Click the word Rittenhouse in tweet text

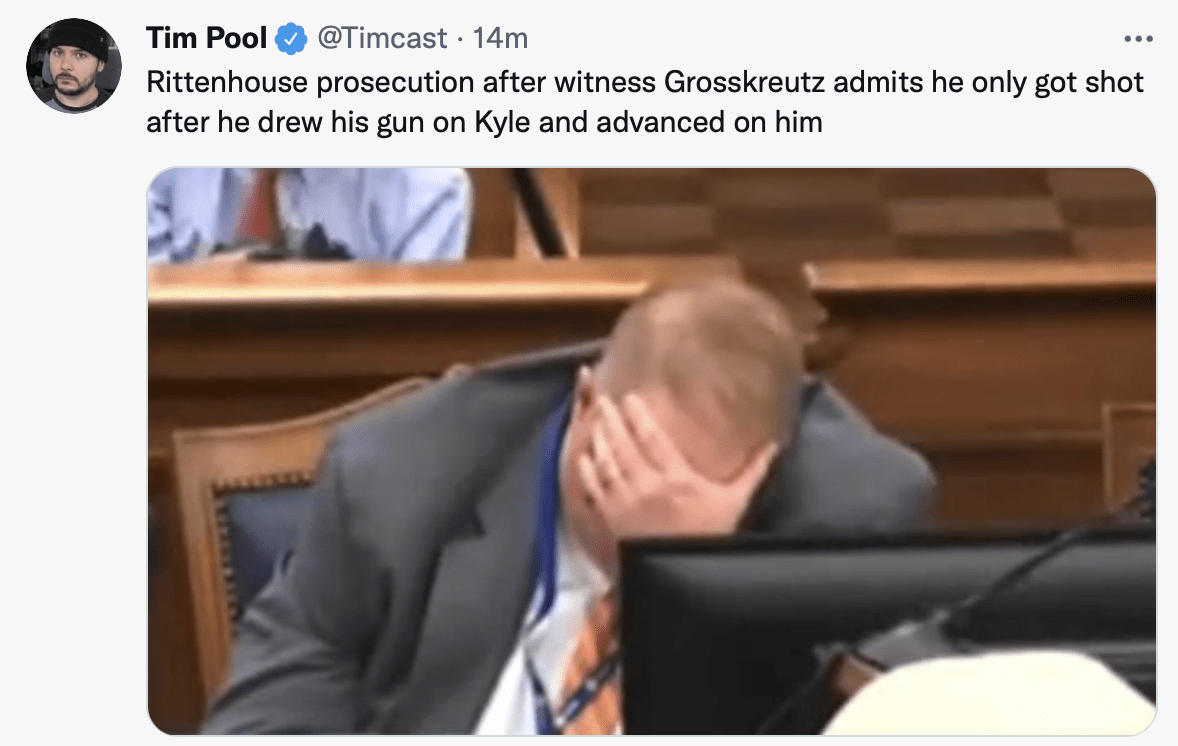pyautogui.click(x=227, y=82)
